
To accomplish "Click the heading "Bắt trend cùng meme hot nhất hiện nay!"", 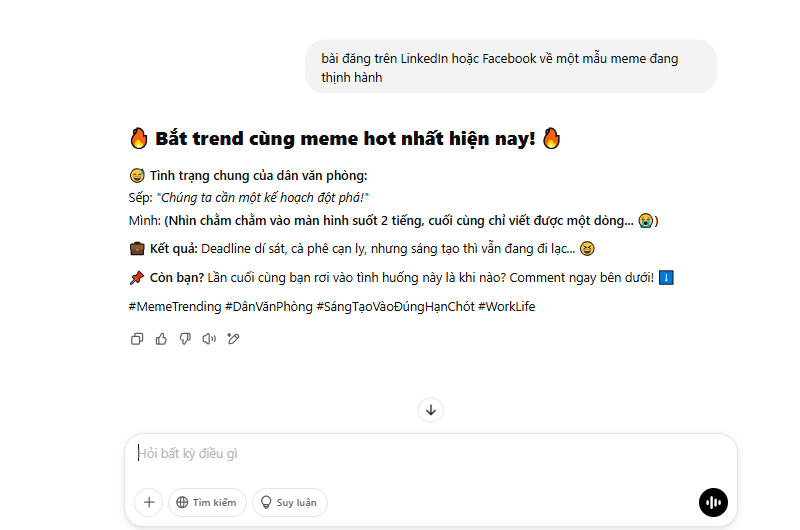I will [x=345, y=139].
